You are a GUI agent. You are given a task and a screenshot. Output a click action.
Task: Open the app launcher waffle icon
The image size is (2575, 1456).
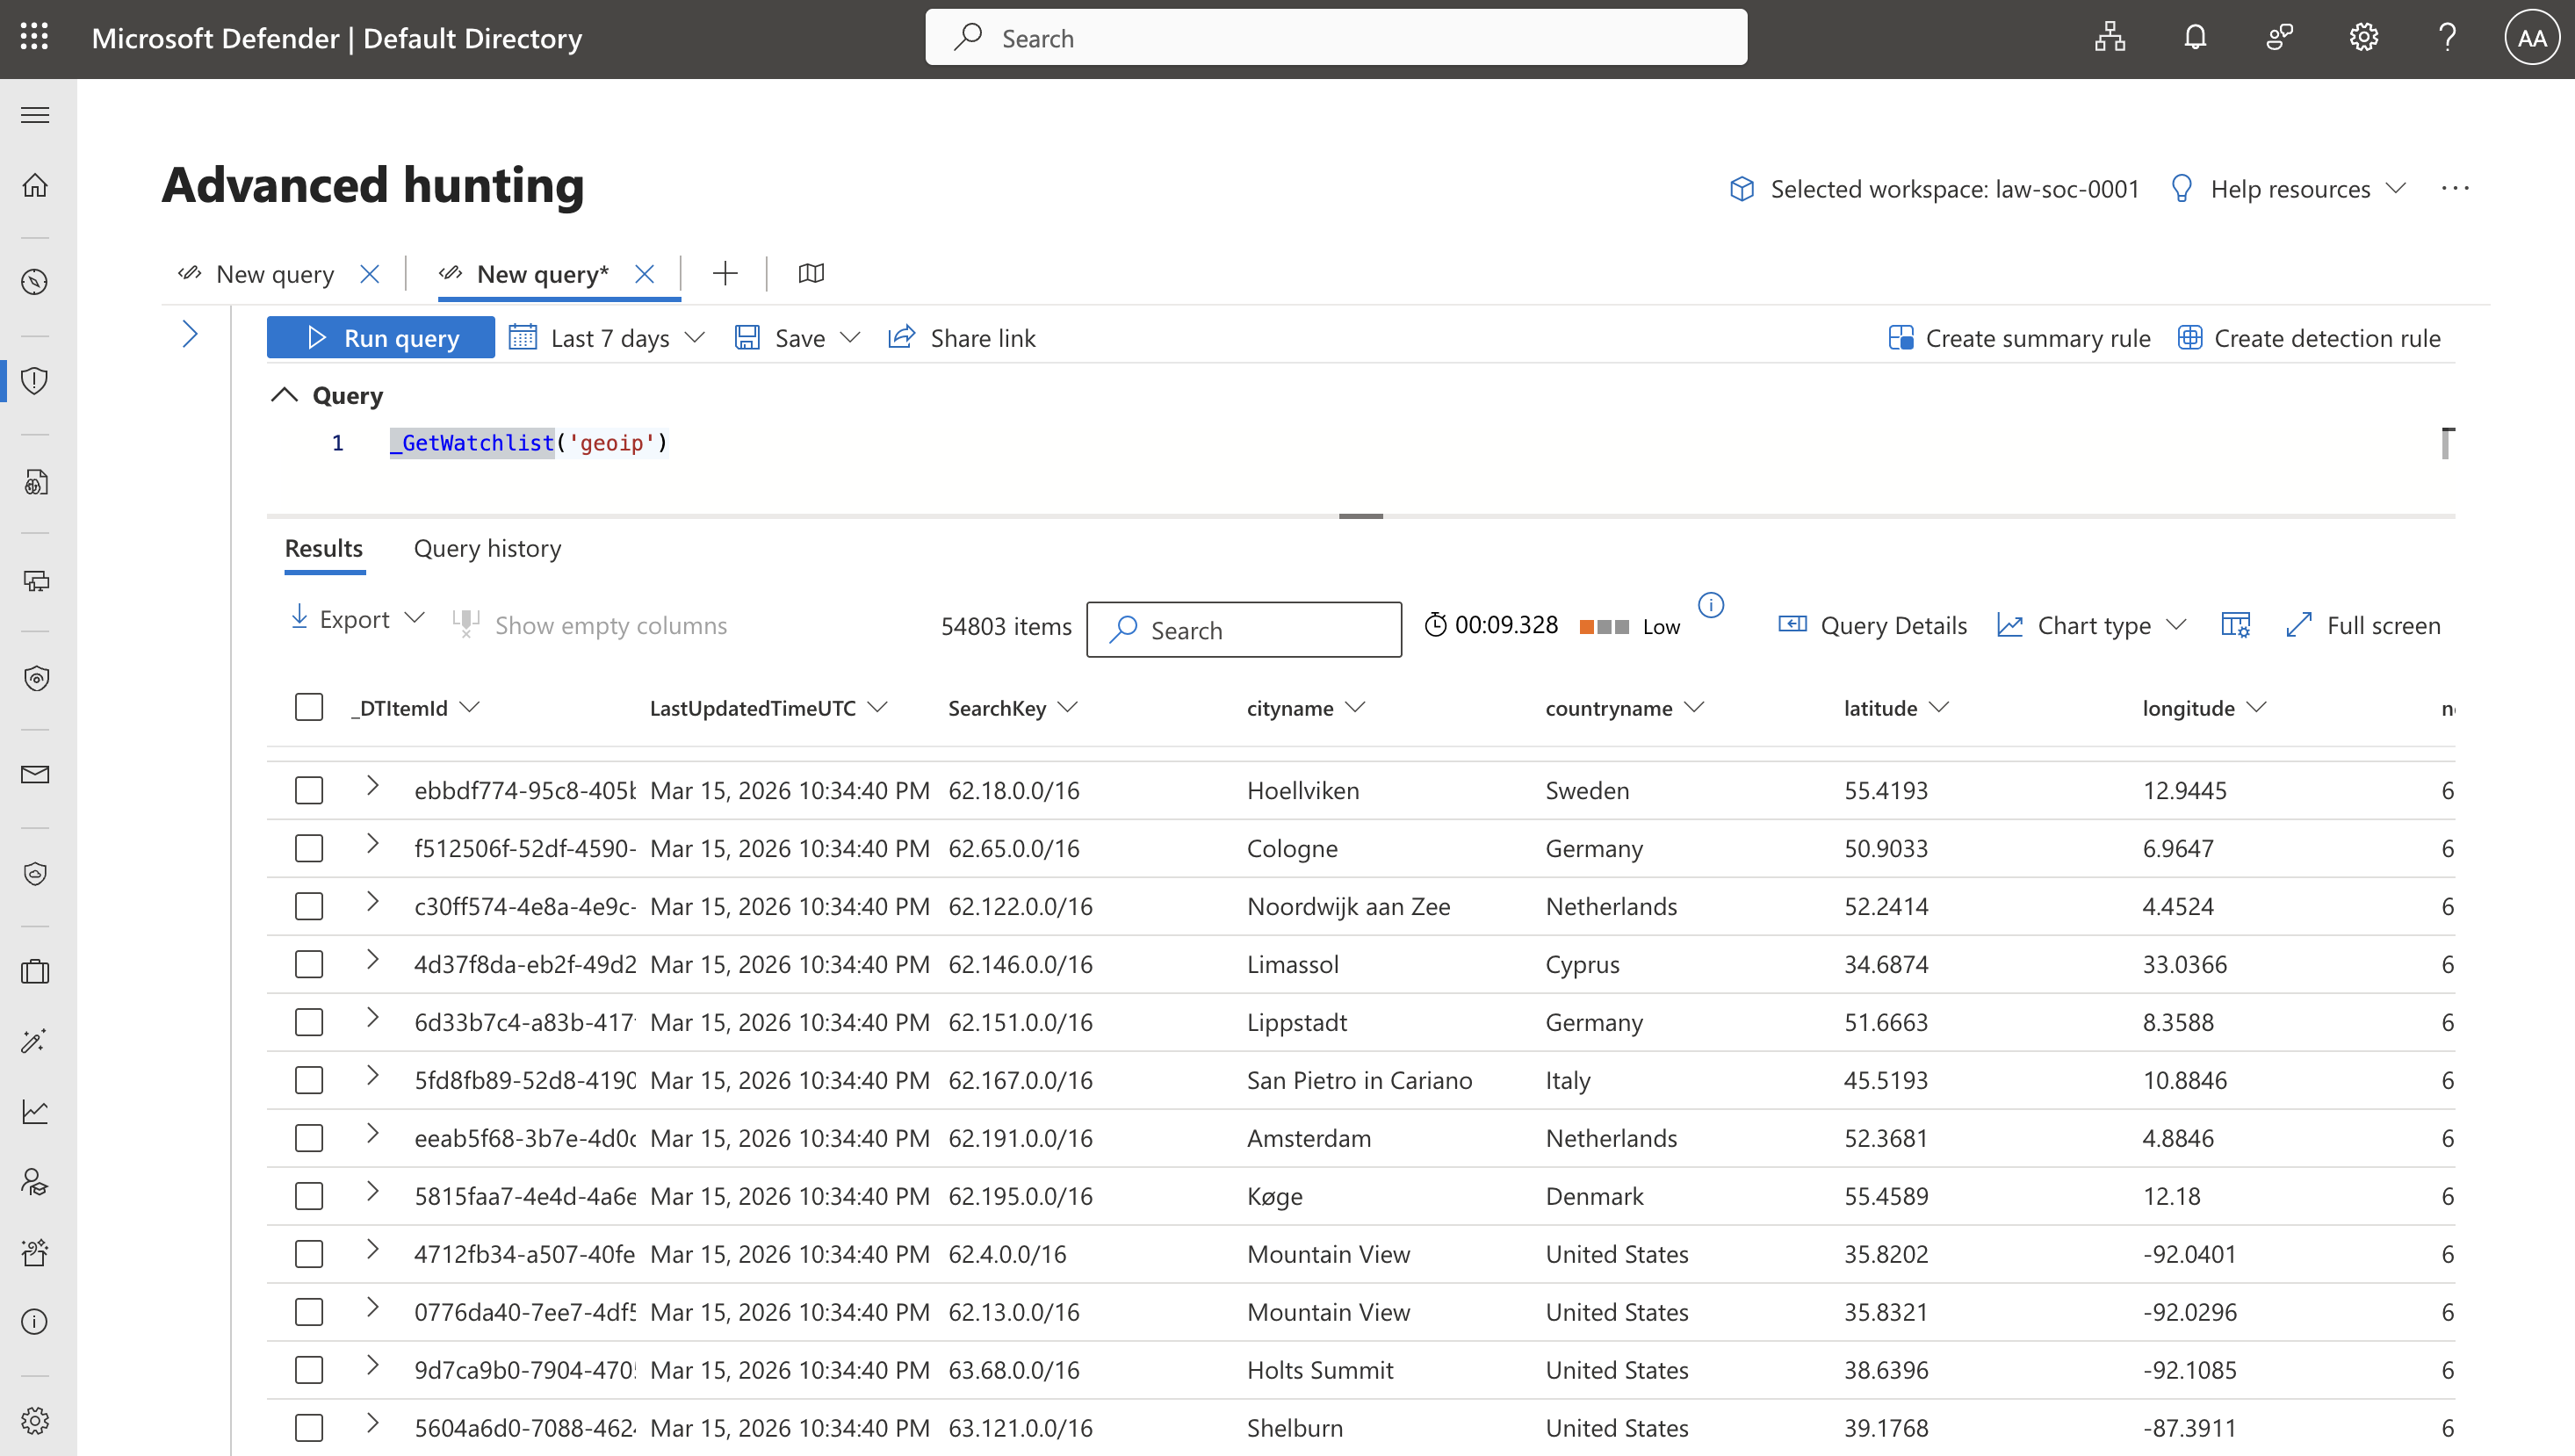tap(34, 38)
